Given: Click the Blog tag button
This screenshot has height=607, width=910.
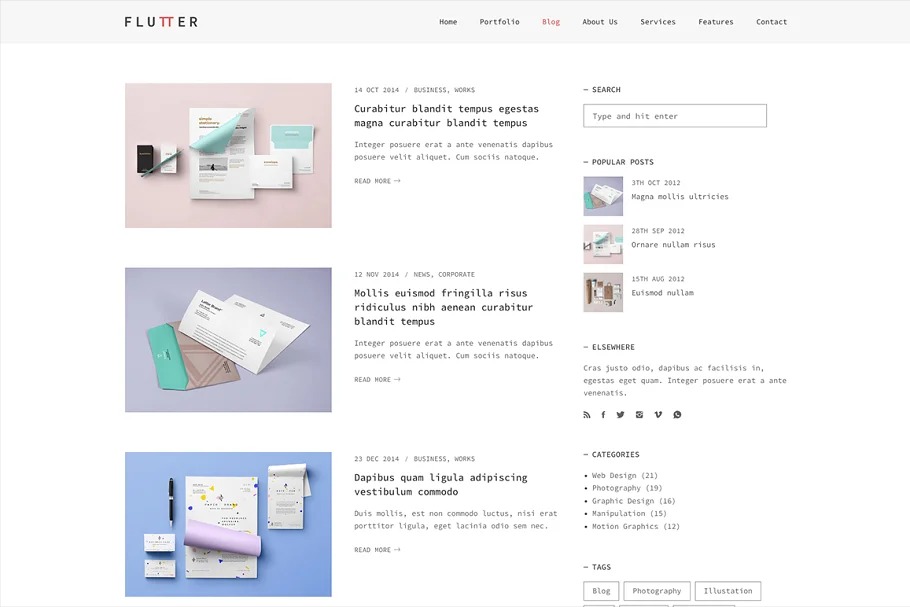Looking at the screenshot, I should (x=601, y=591).
